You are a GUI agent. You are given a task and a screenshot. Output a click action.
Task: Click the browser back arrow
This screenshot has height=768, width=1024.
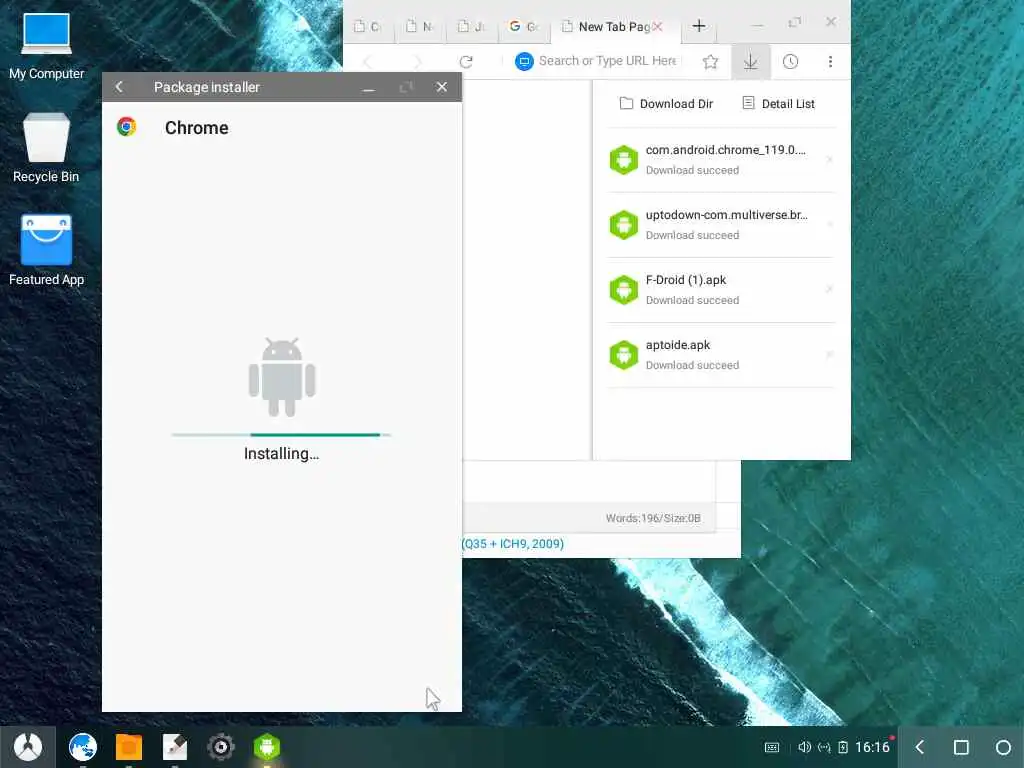tap(368, 61)
